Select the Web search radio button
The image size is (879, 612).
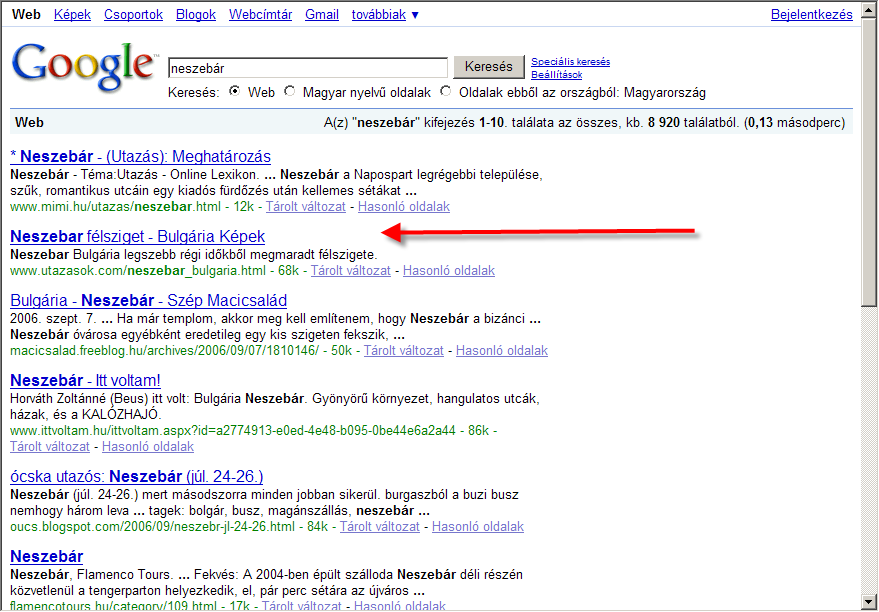(235, 91)
